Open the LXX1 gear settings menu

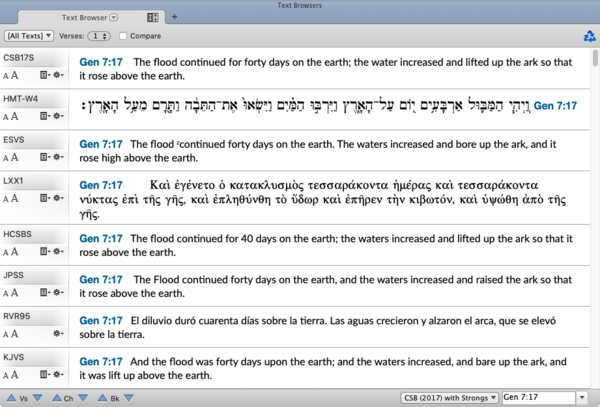click(x=58, y=198)
